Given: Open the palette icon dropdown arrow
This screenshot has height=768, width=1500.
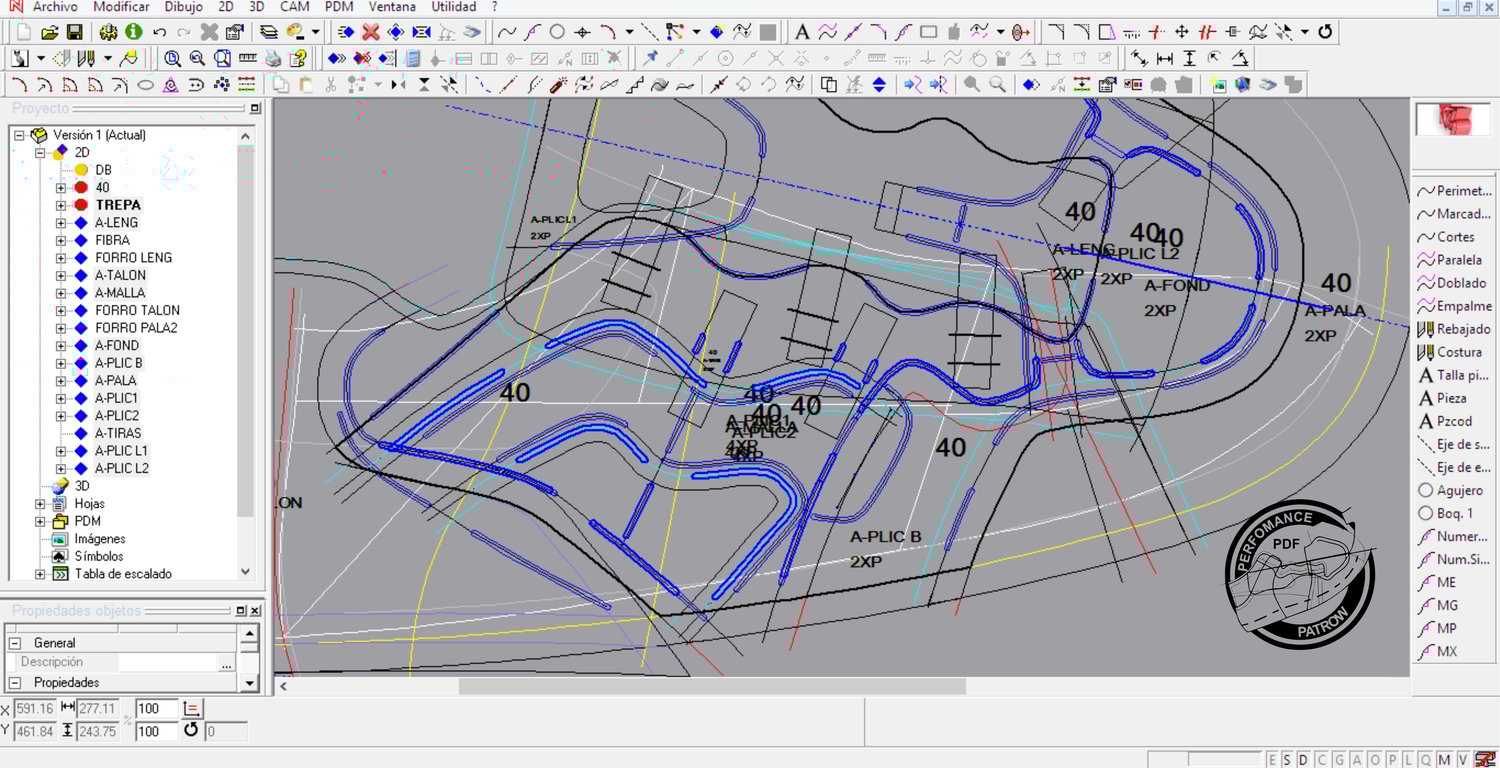Looking at the screenshot, I should (x=315, y=32).
